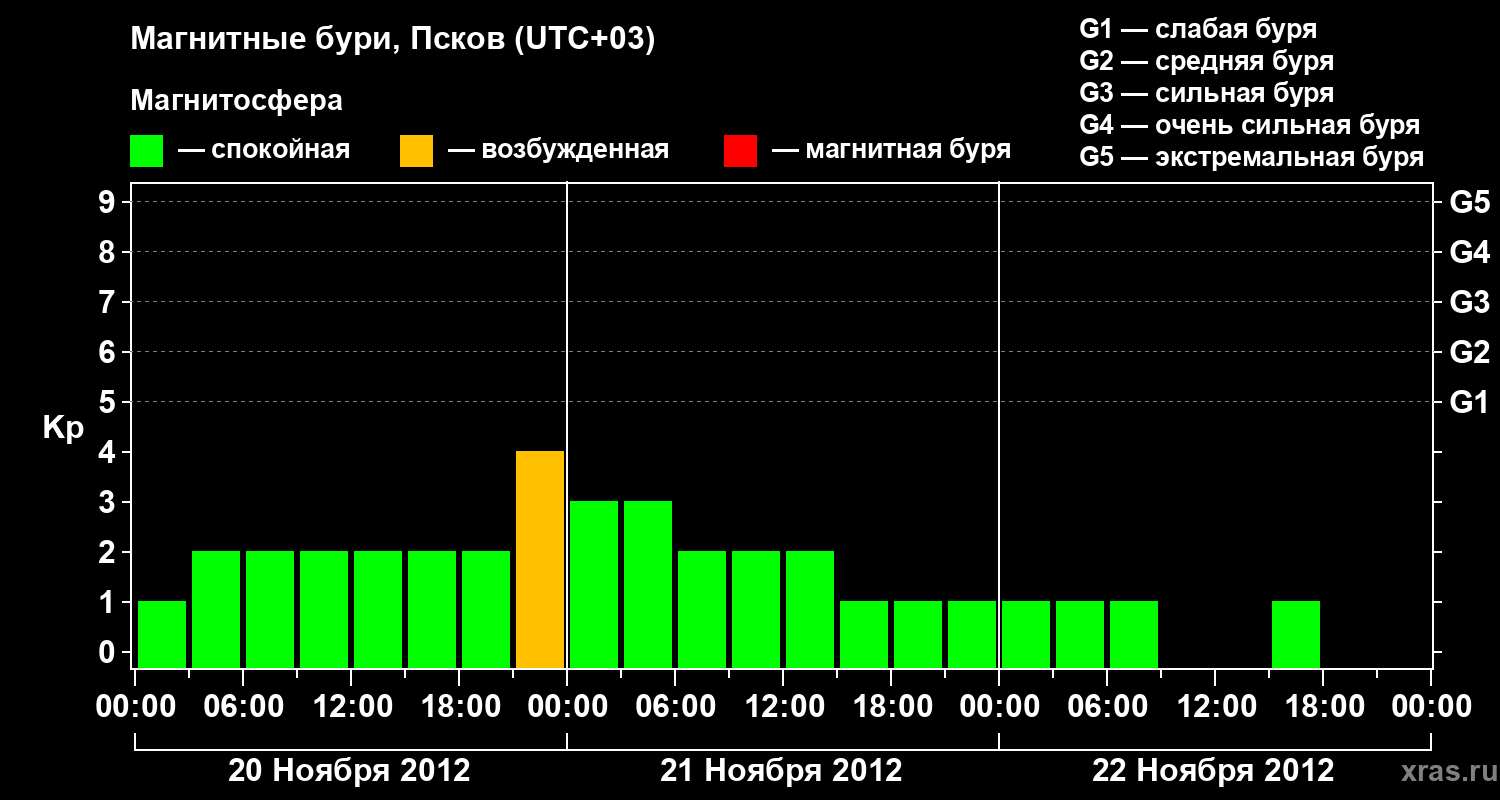Image resolution: width=1500 pixels, height=800 pixels.
Task: Select the 12:00–15:00 Kp 2 bar on 21 Ноября
Action: pos(810,609)
